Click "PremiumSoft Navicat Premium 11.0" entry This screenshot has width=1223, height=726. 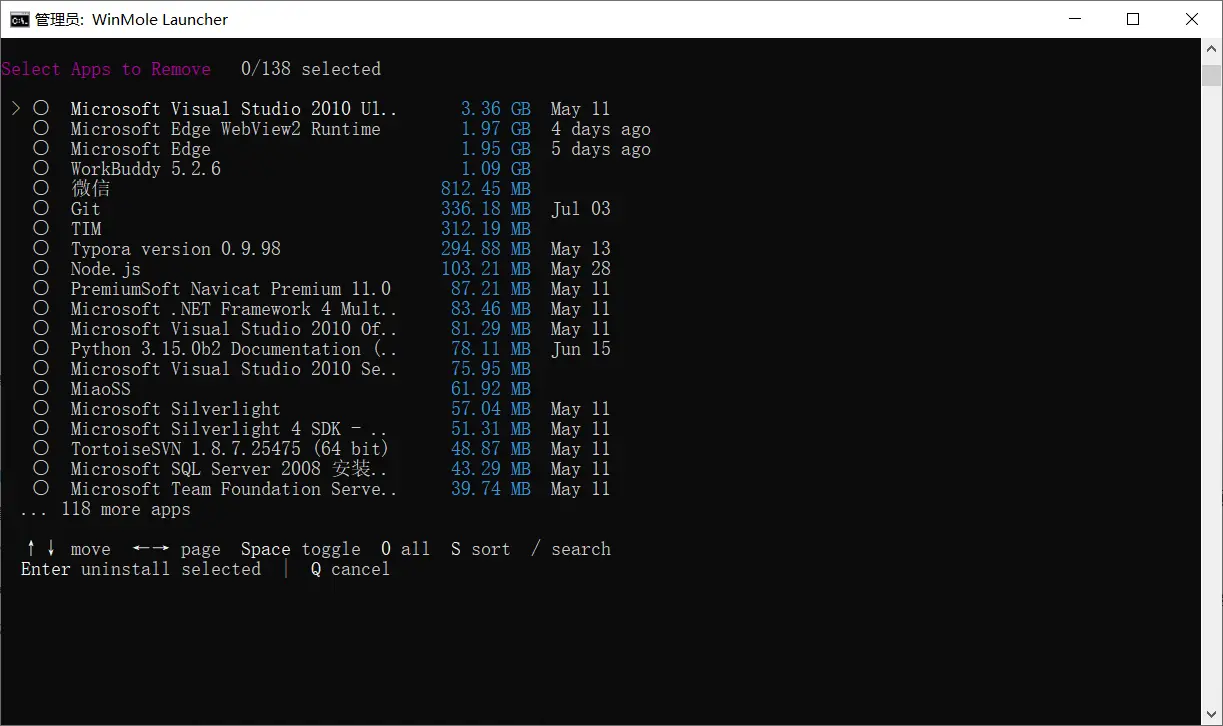click(231, 289)
